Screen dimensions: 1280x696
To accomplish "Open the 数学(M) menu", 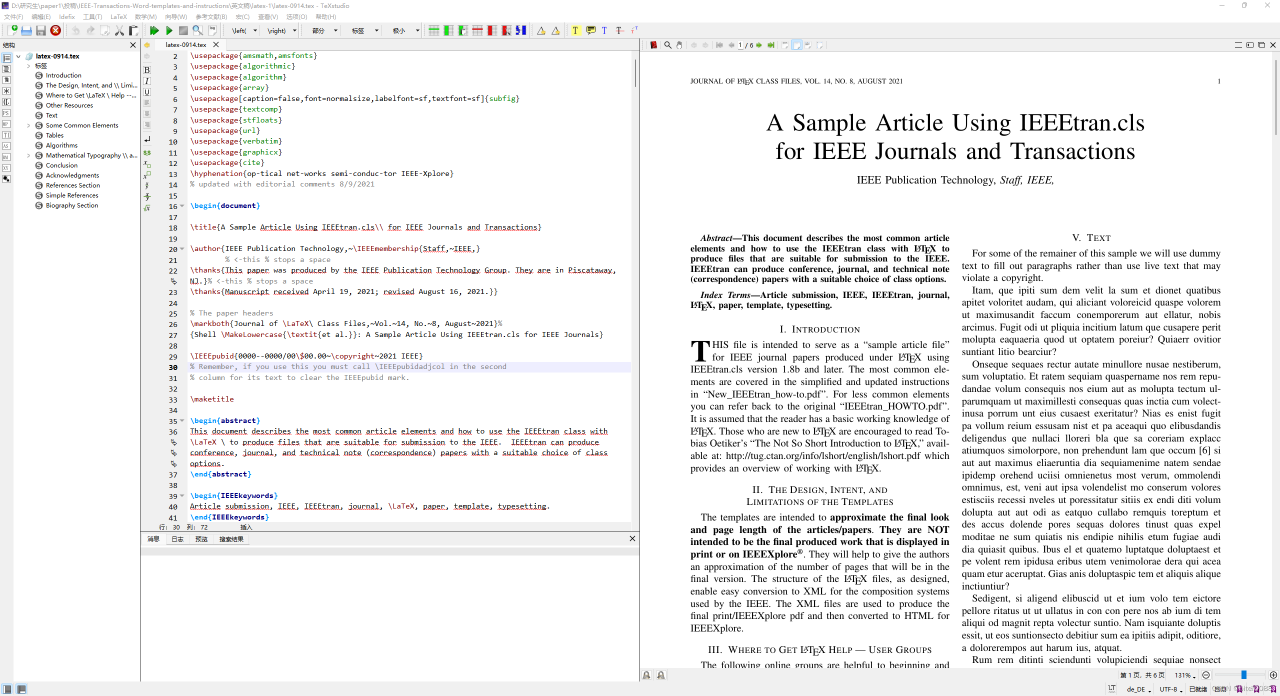I will click(146, 17).
